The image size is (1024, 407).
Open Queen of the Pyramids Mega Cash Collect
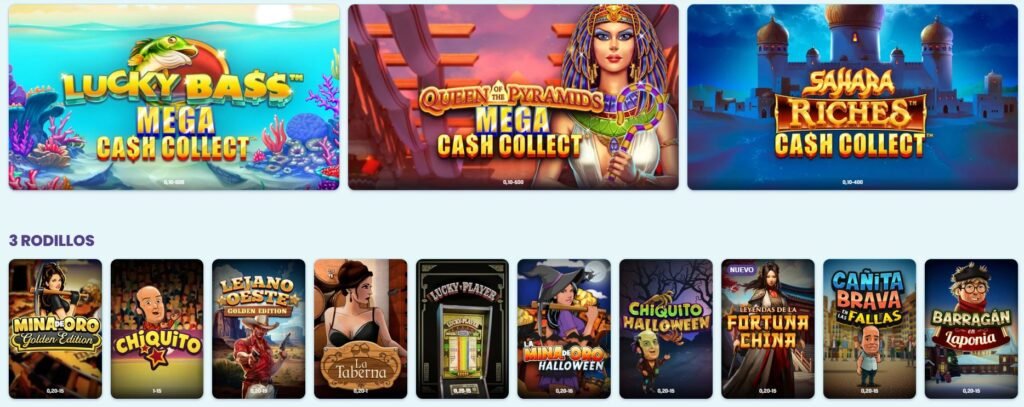click(x=513, y=97)
